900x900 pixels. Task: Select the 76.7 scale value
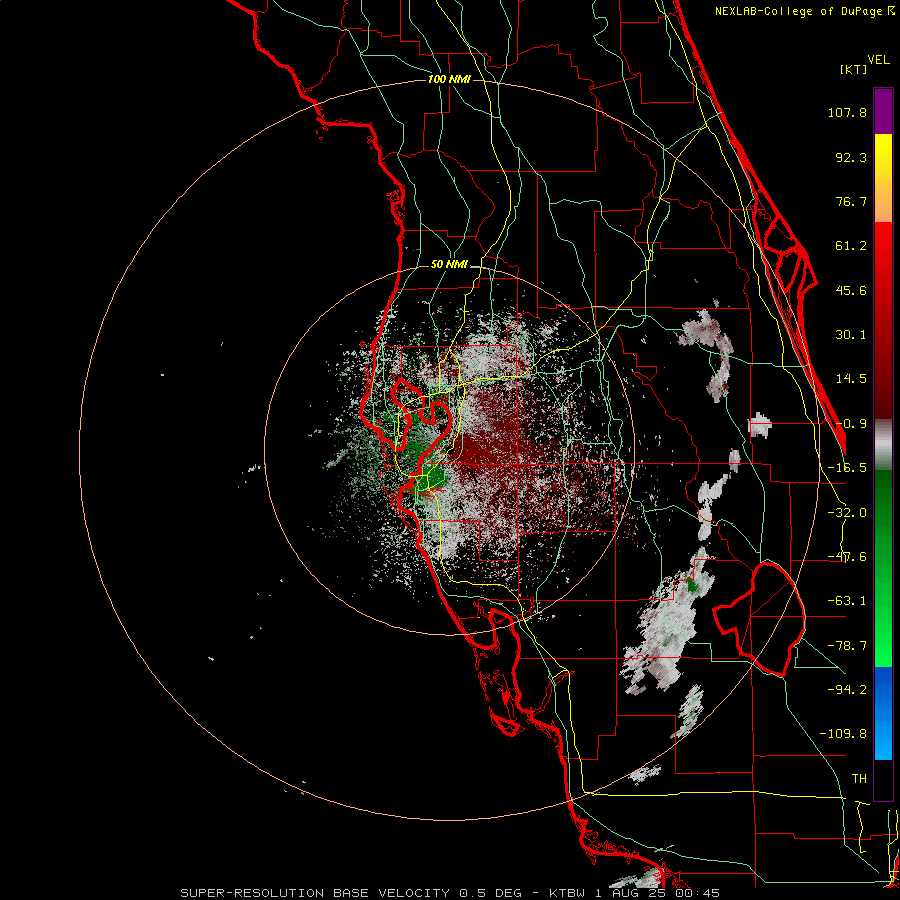pos(851,201)
